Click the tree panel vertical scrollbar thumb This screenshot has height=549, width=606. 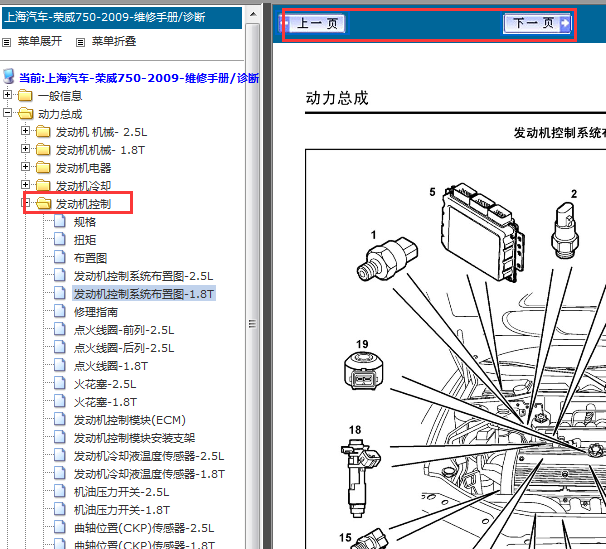[x=253, y=325]
